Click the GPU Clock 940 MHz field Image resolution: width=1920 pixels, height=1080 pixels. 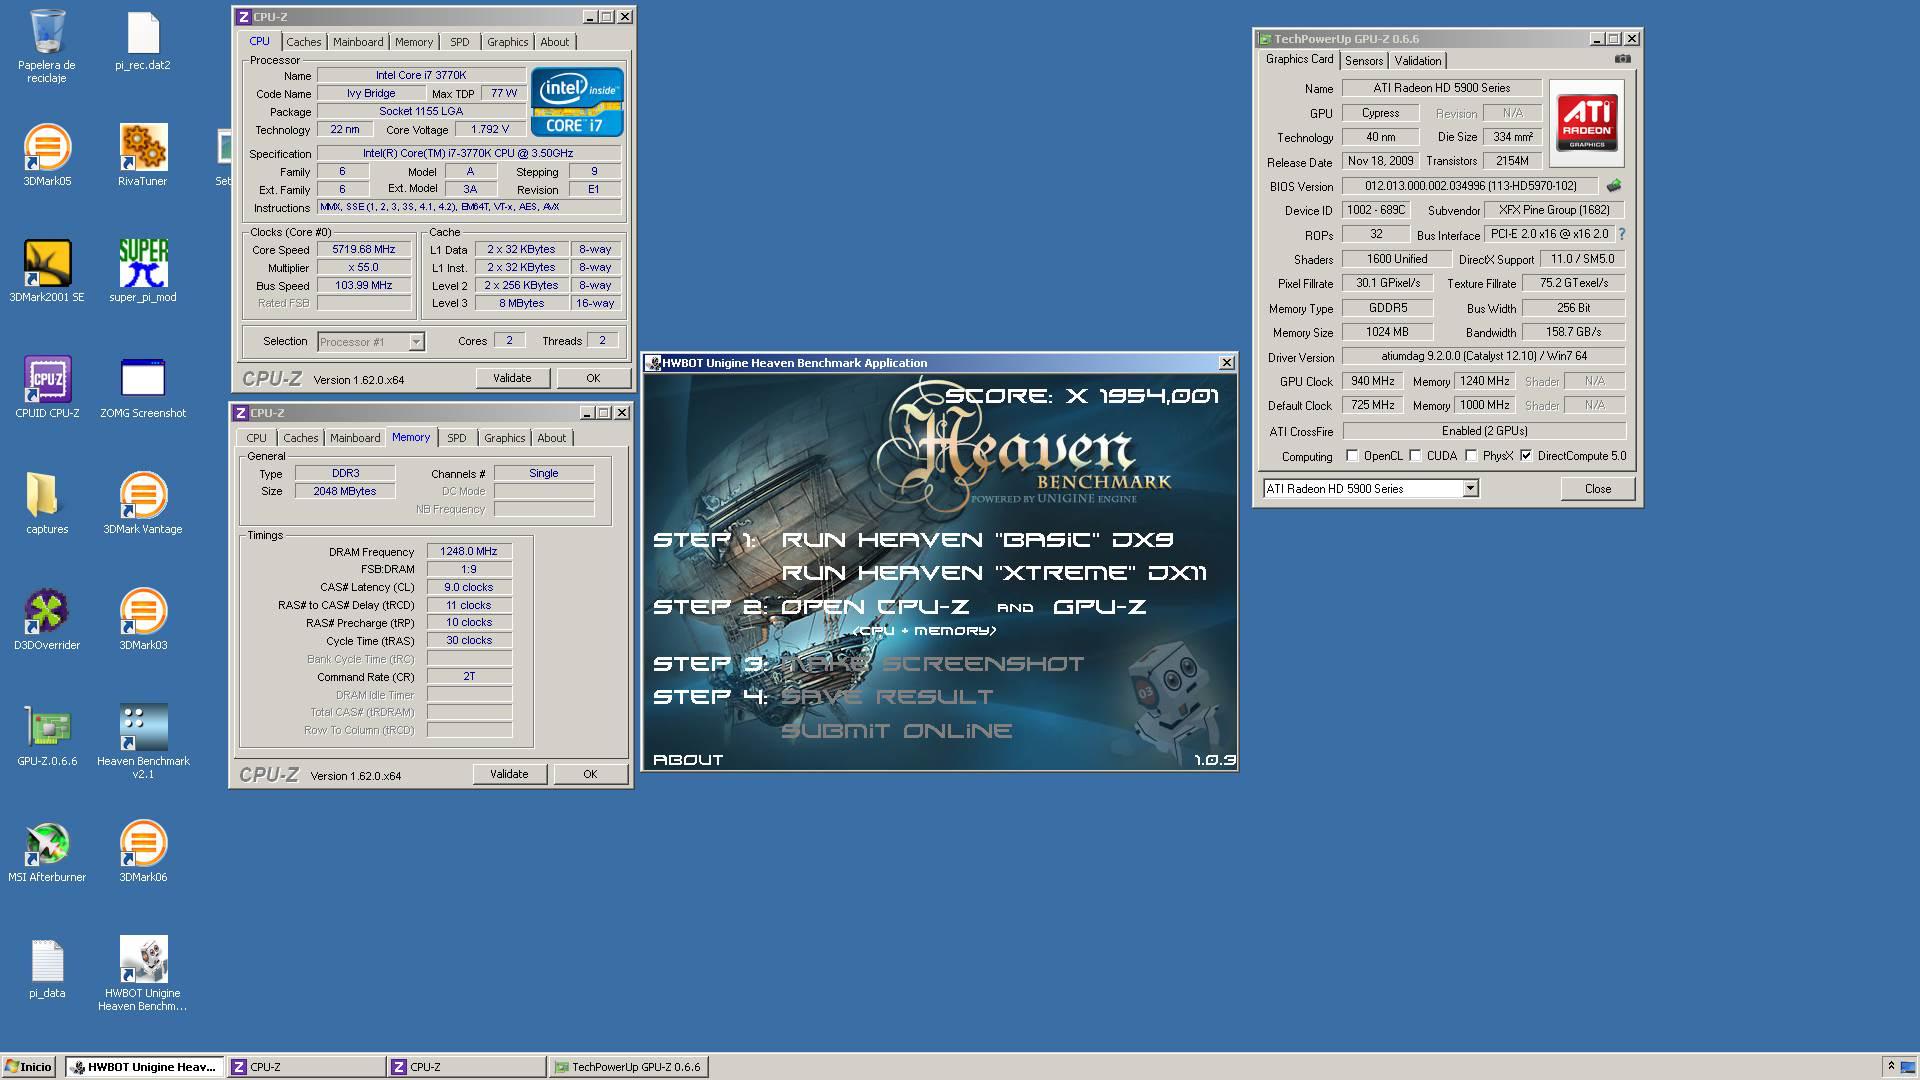1372,381
